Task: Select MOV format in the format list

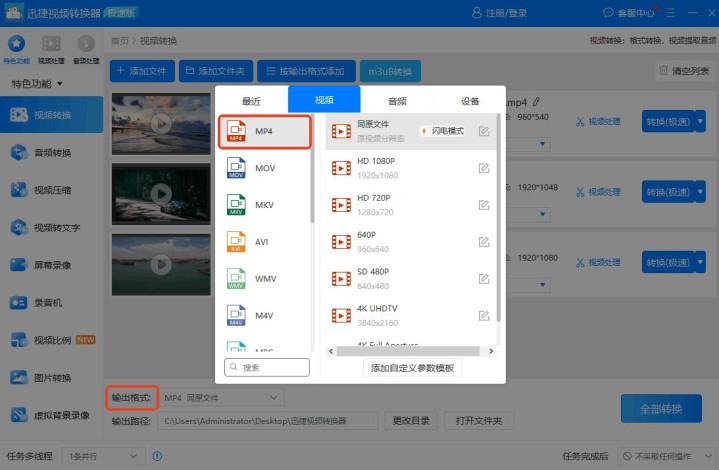Action: pyautogui.click(x=263, y=168)
